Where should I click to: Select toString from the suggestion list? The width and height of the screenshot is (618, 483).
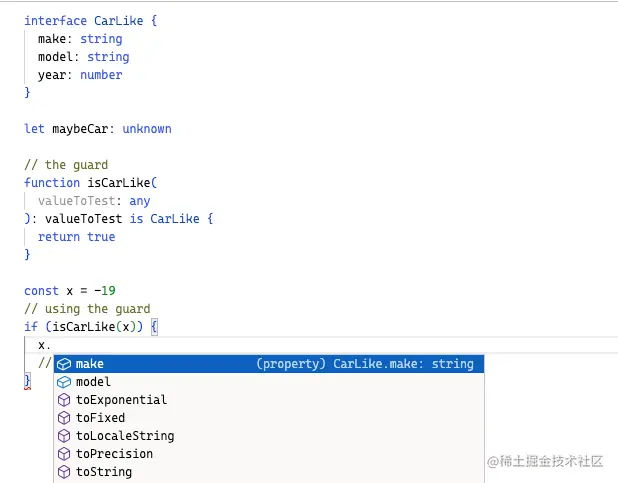(269, 472)
